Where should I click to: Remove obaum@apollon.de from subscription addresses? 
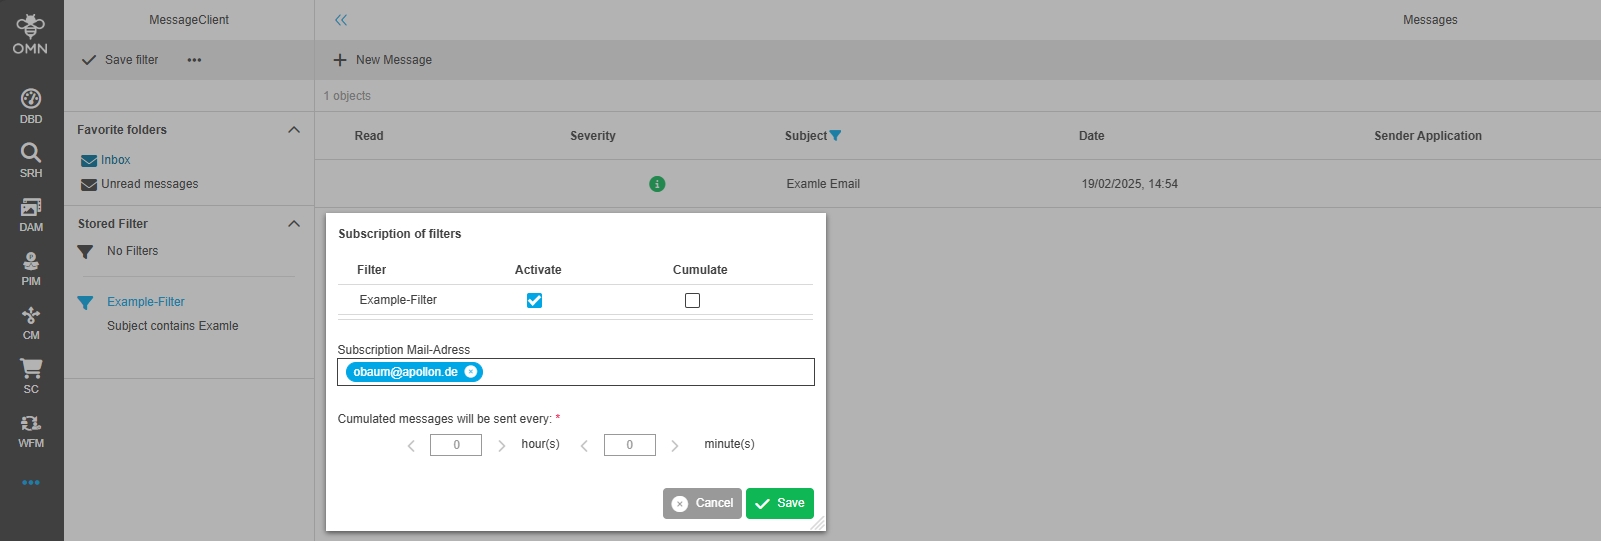[471, 372]
